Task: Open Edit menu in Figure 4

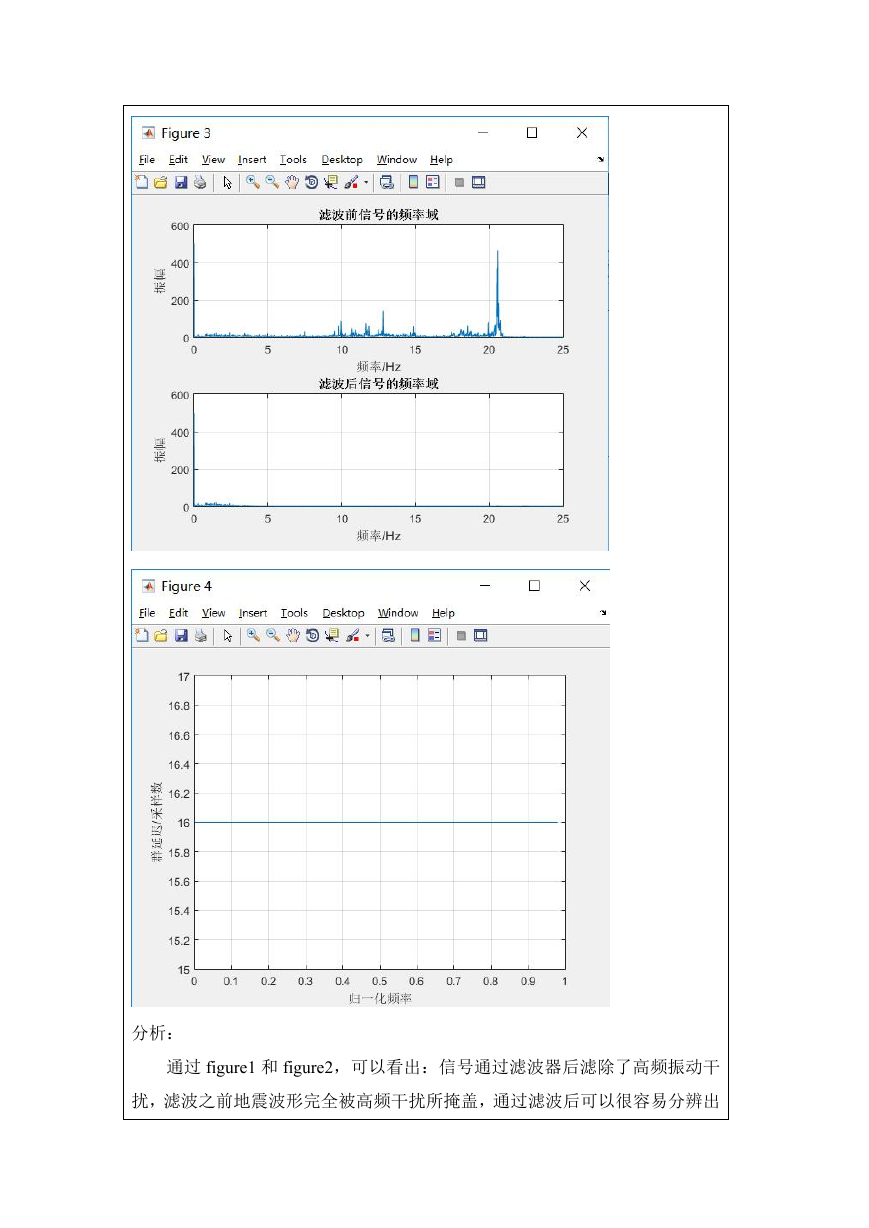Action: [x=178, y=613]
